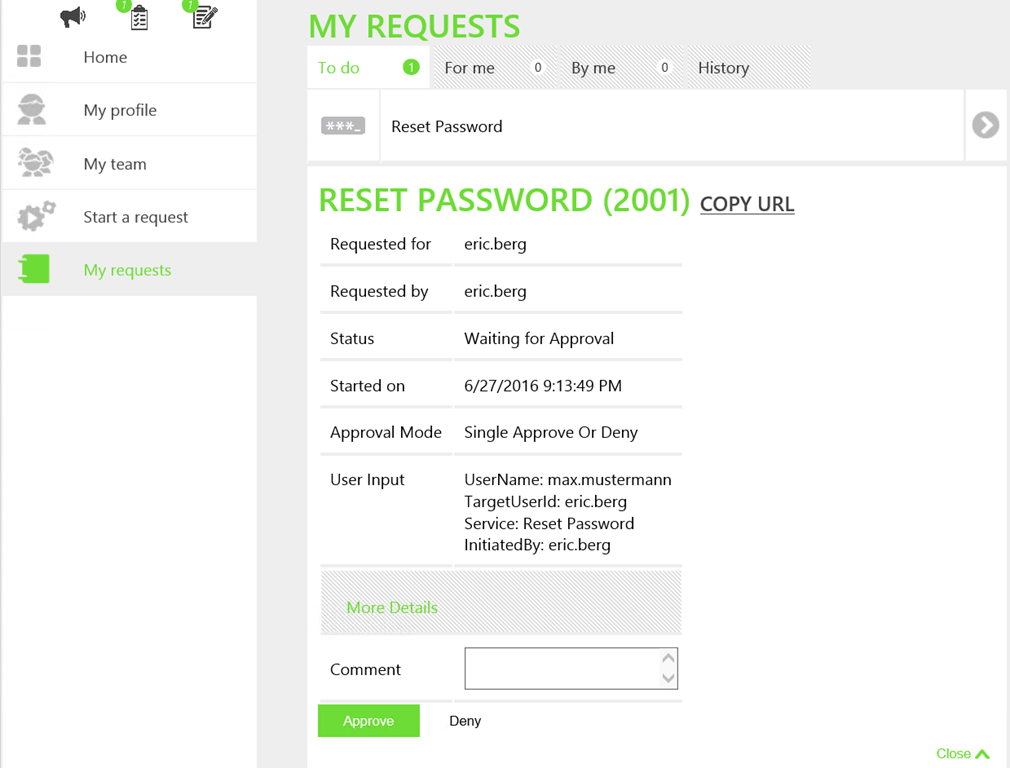Click inside the Comment text box
The image size is (1010, 768).
pos(560,669)
